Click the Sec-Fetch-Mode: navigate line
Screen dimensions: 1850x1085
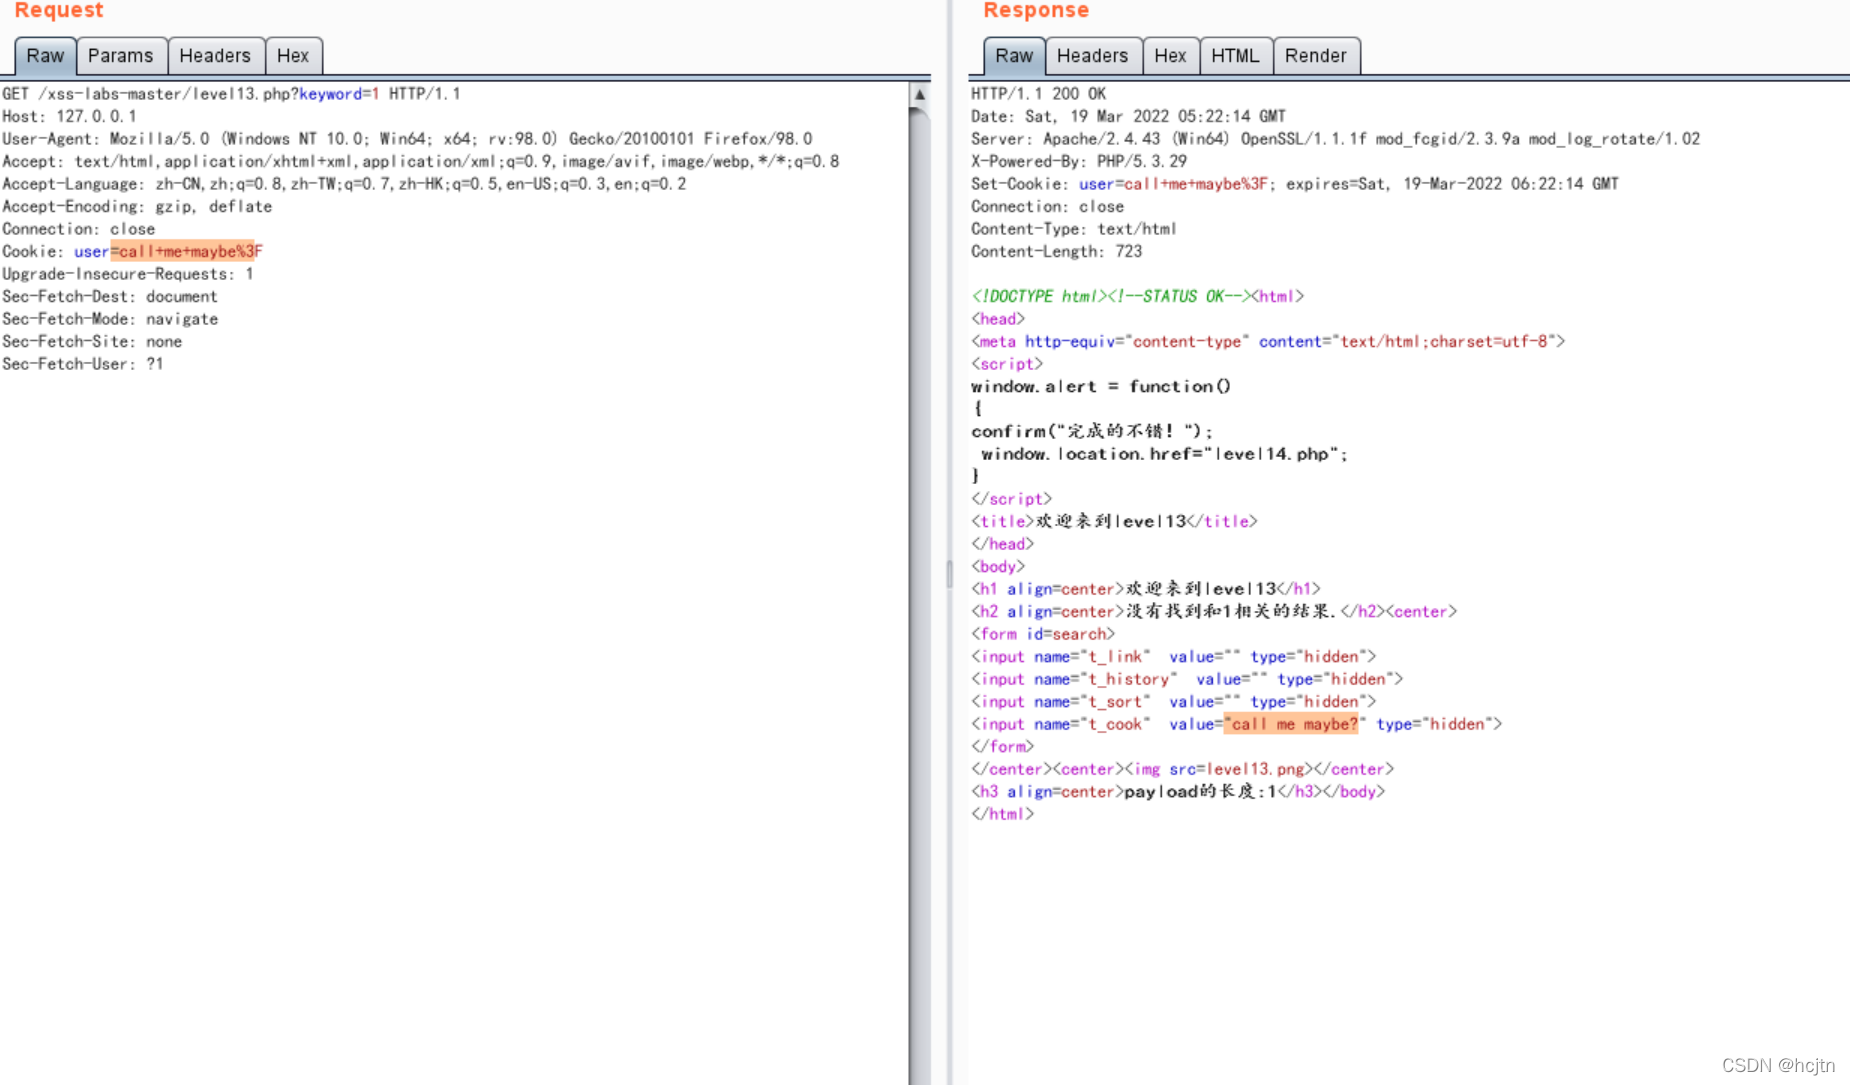(110, 319)
